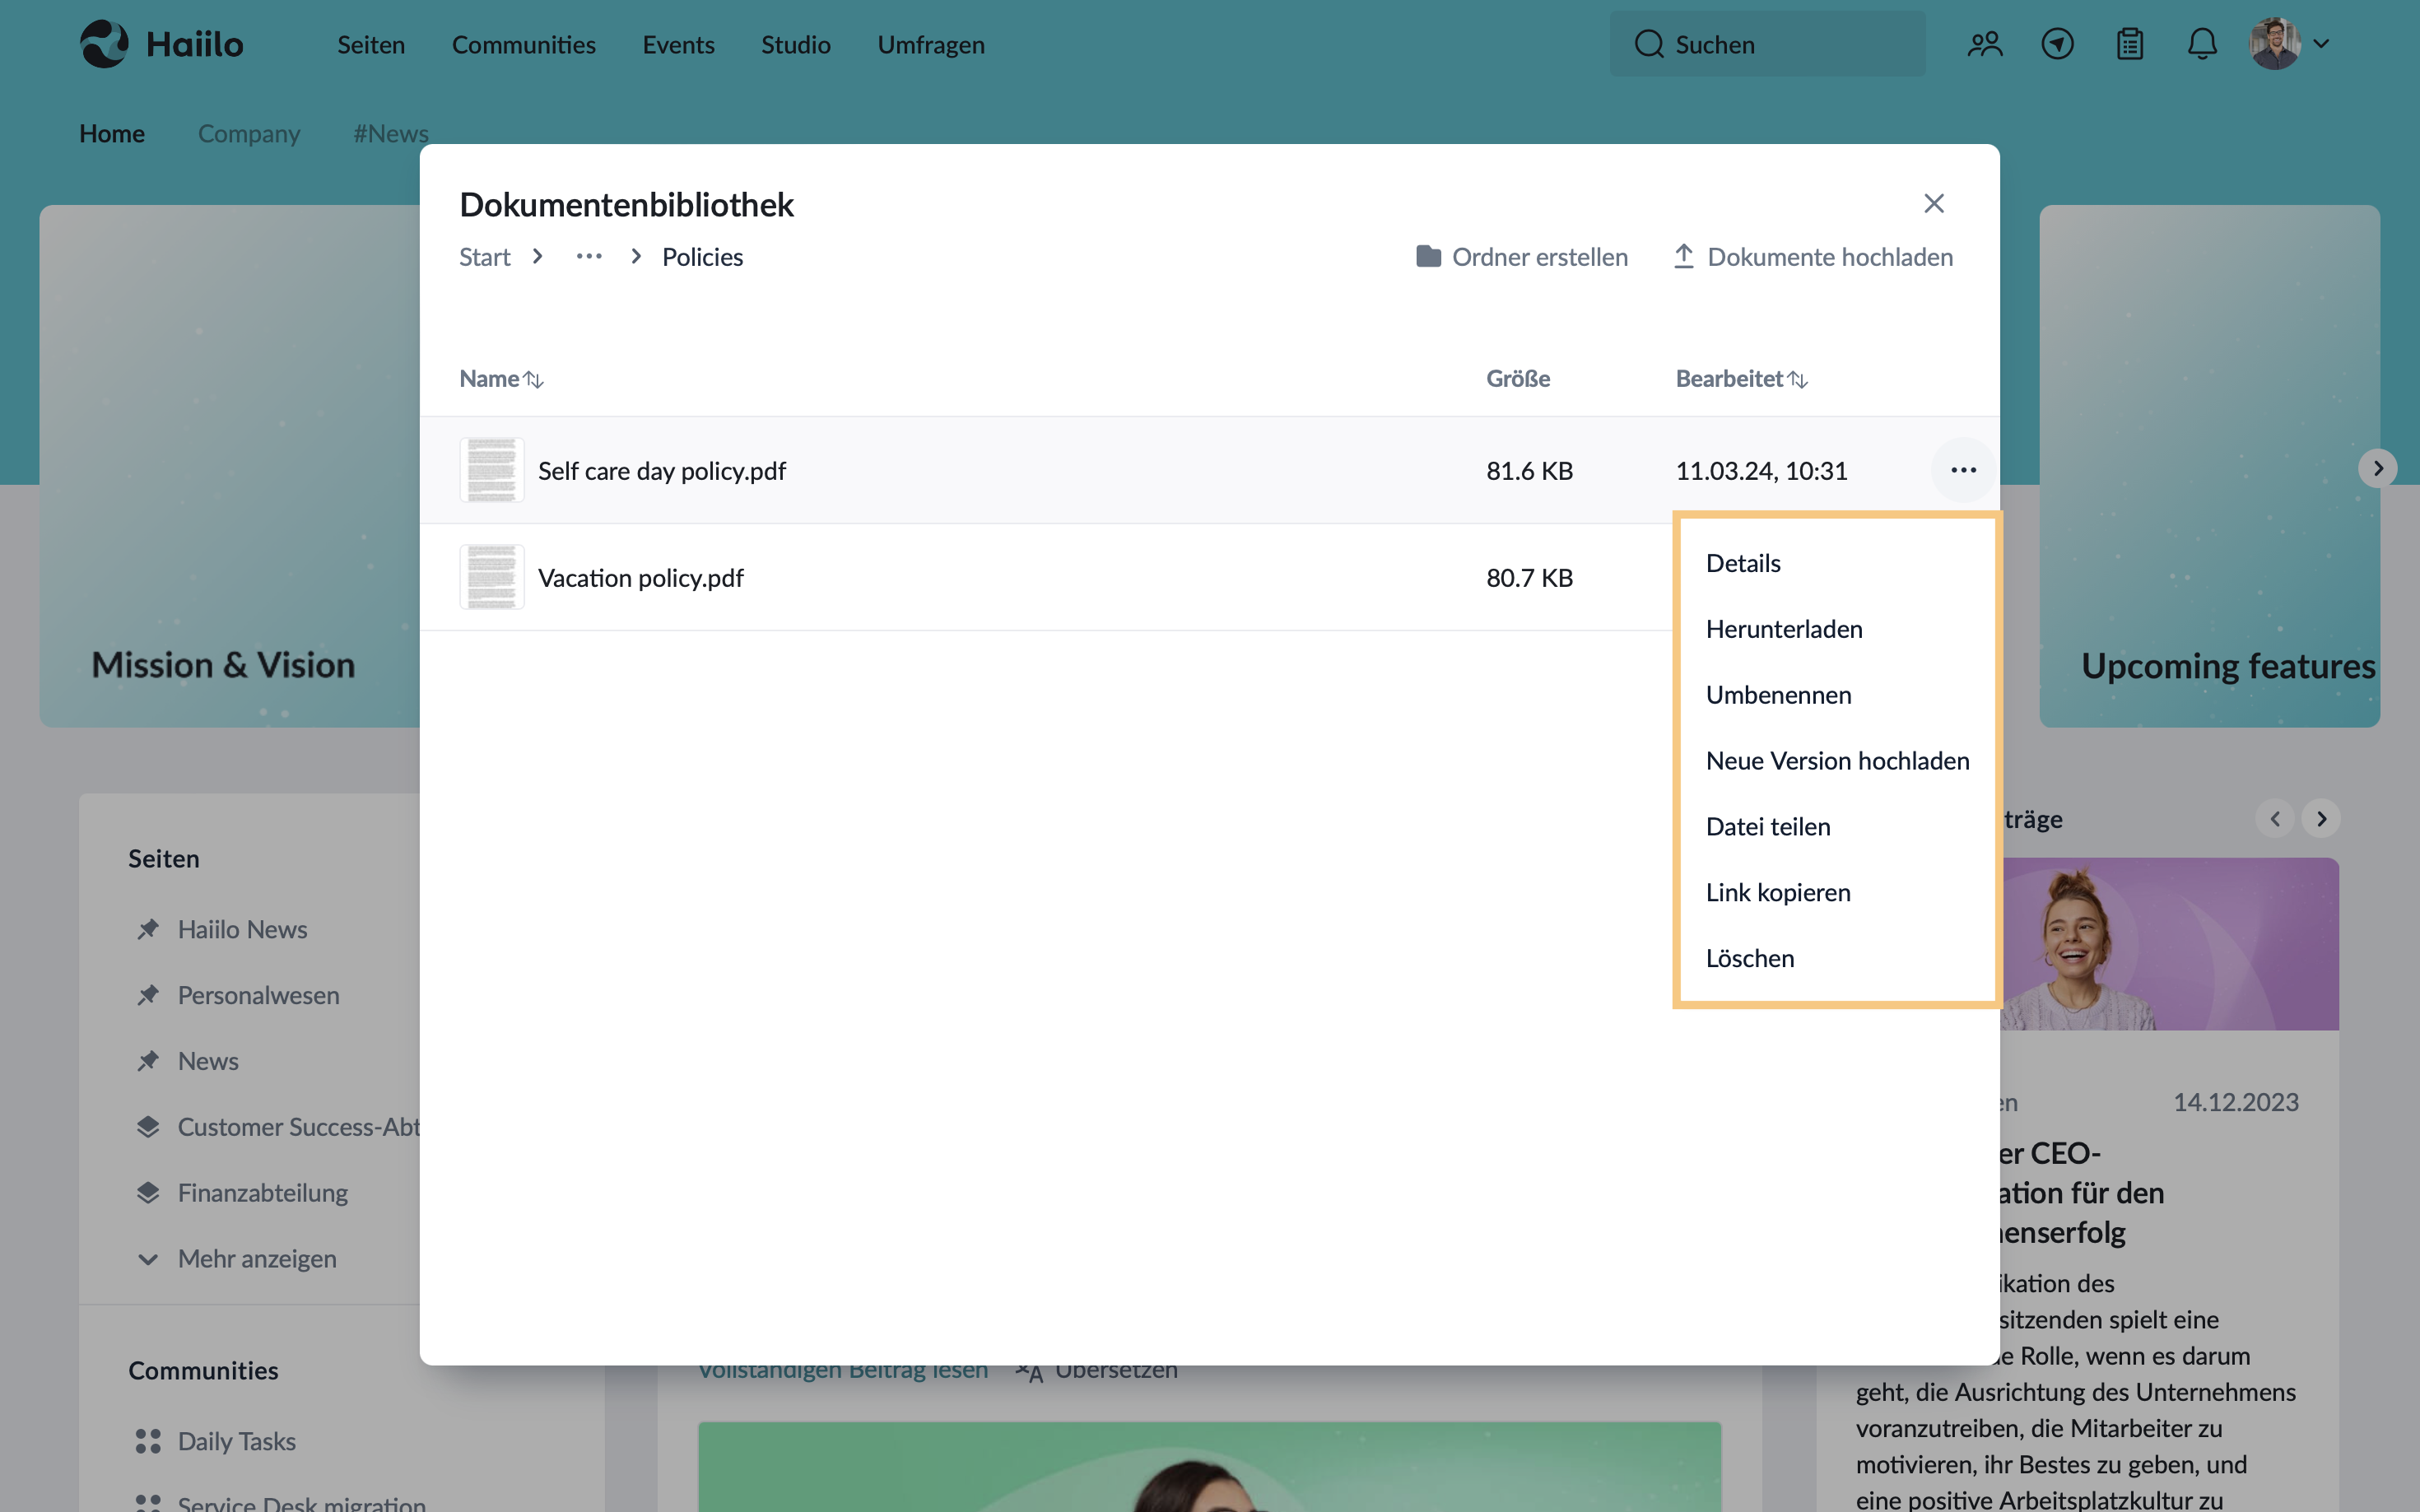Click the Größe column header

click(x=1517, y=379)
